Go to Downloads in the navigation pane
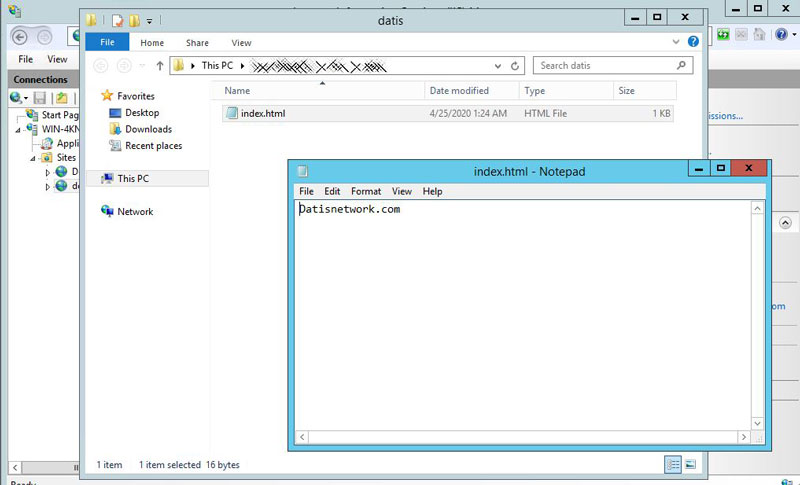The height and width of the screenshot is (485, 800). (x=148, y=129)
